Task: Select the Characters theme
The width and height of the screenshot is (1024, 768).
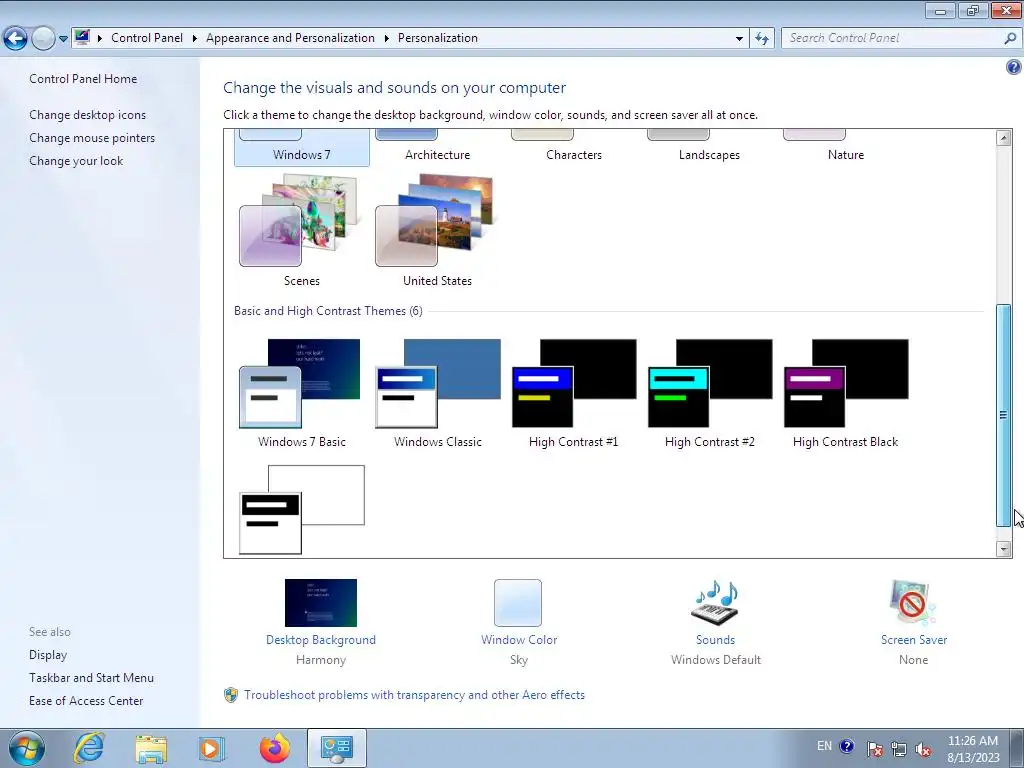Action: click(574, 155)
